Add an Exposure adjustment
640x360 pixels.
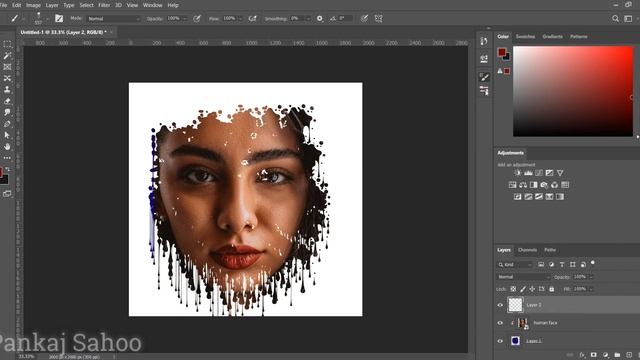click(549, 173)
